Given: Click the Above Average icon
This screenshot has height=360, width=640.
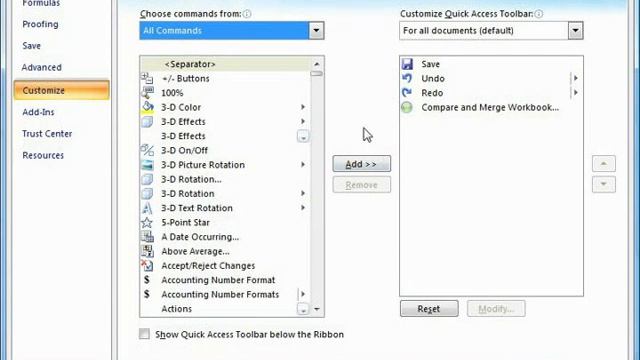Looking at the screenshot, I should 147,251.
